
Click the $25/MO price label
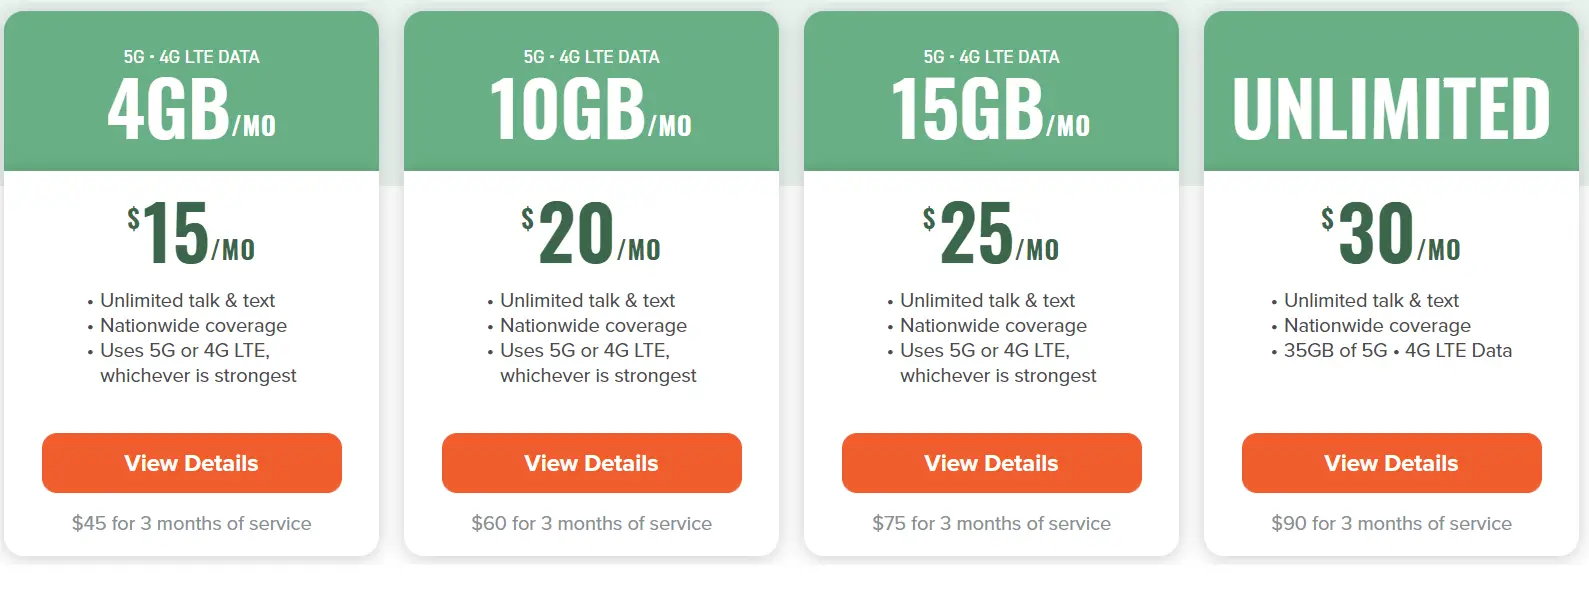point(991,233)
